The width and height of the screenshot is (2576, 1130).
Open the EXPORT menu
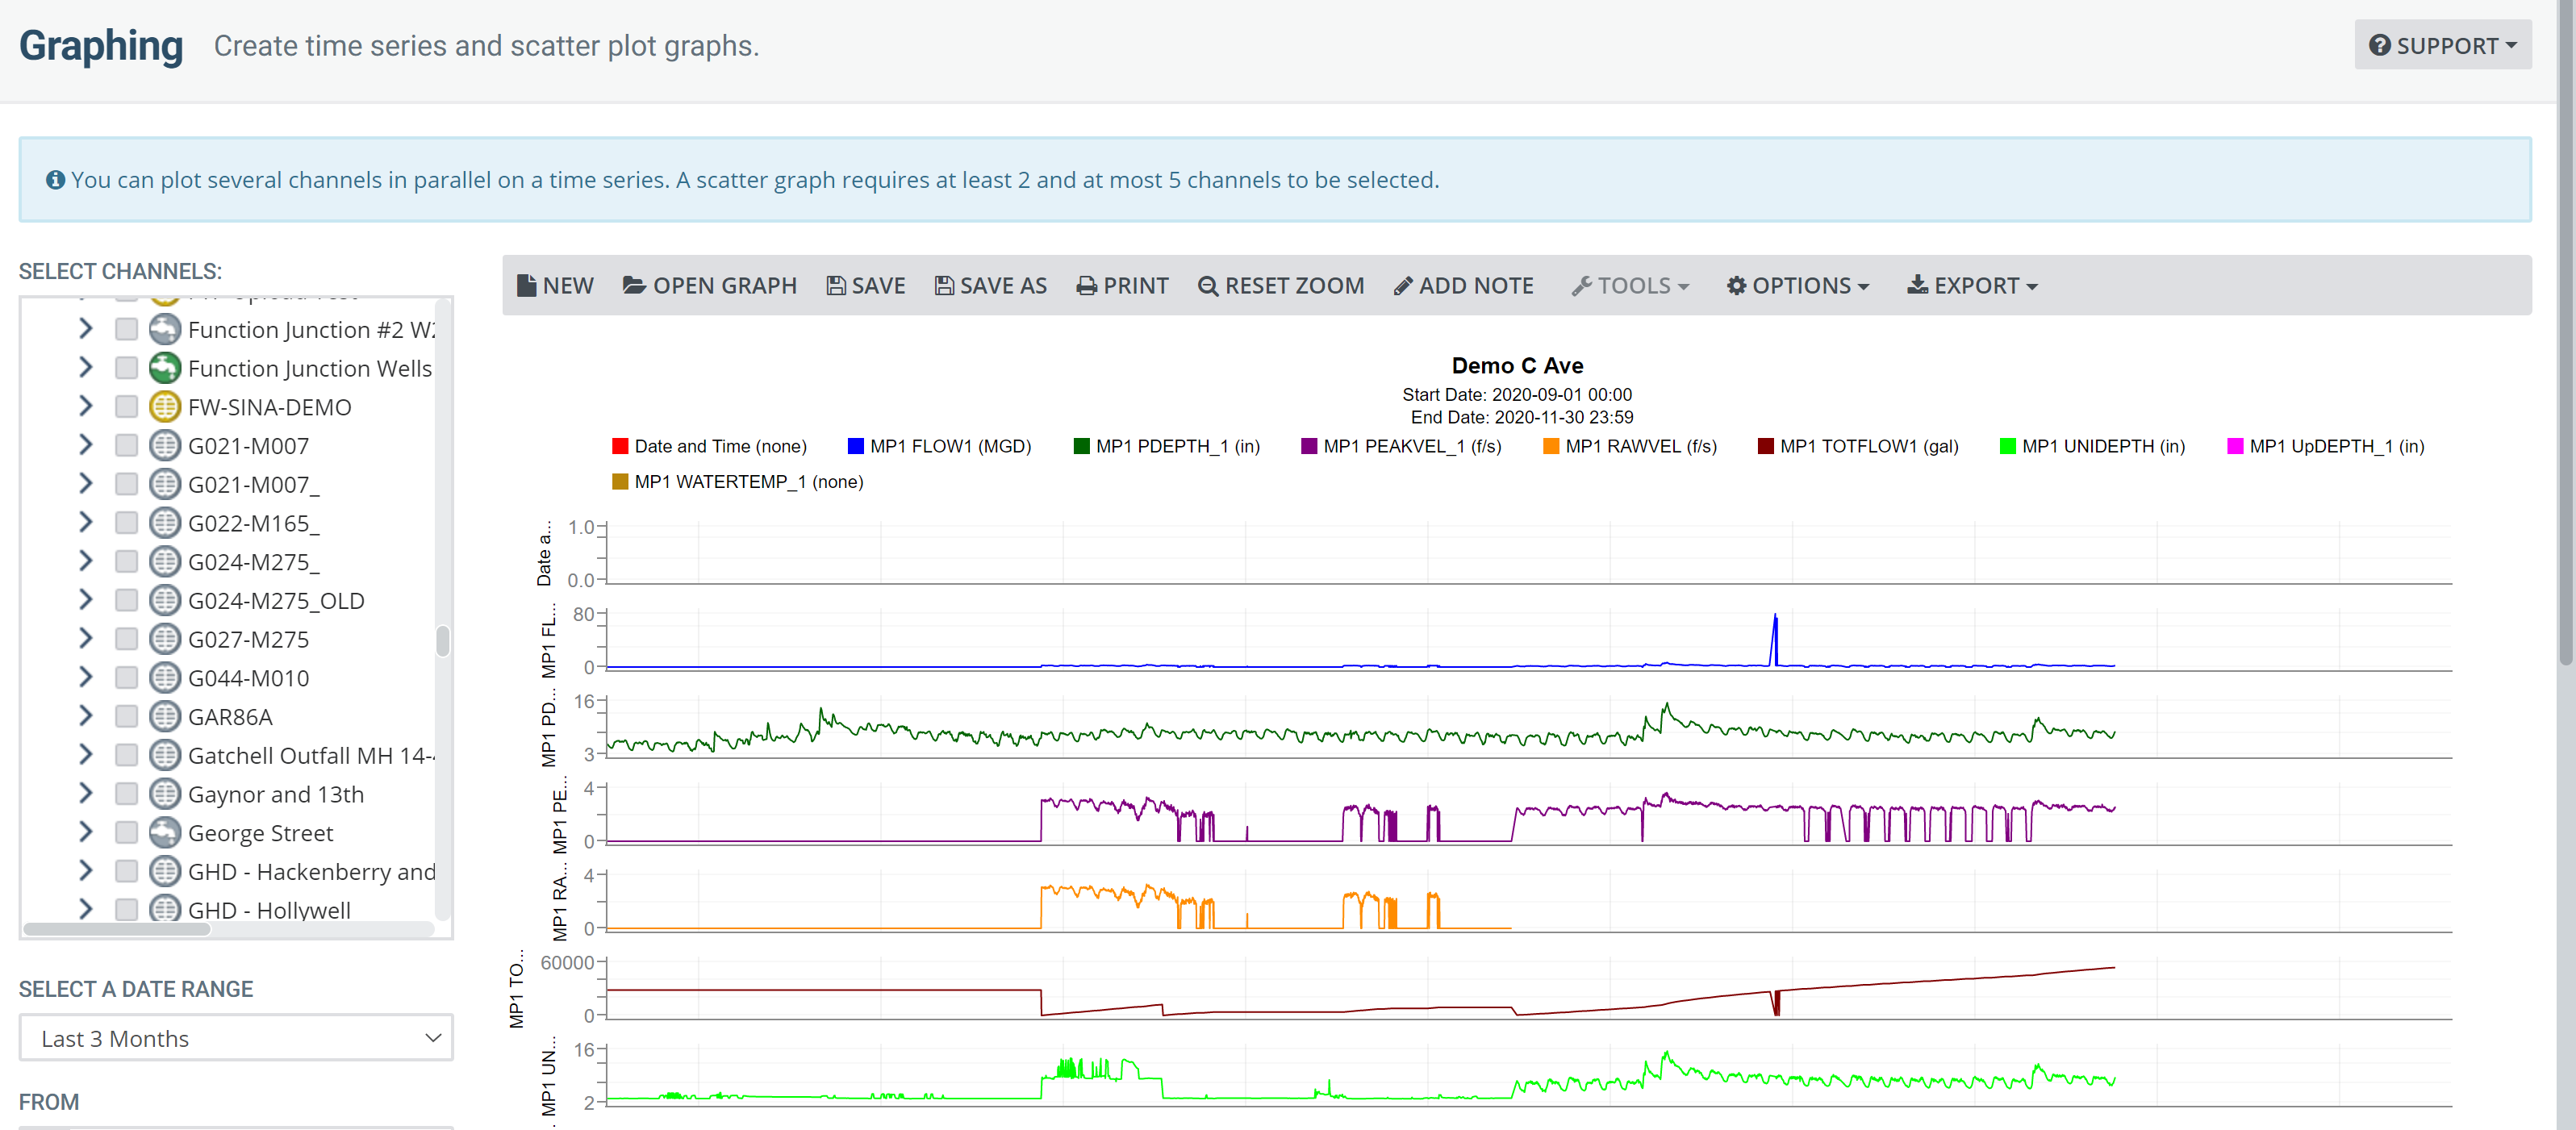point(1973,286)
